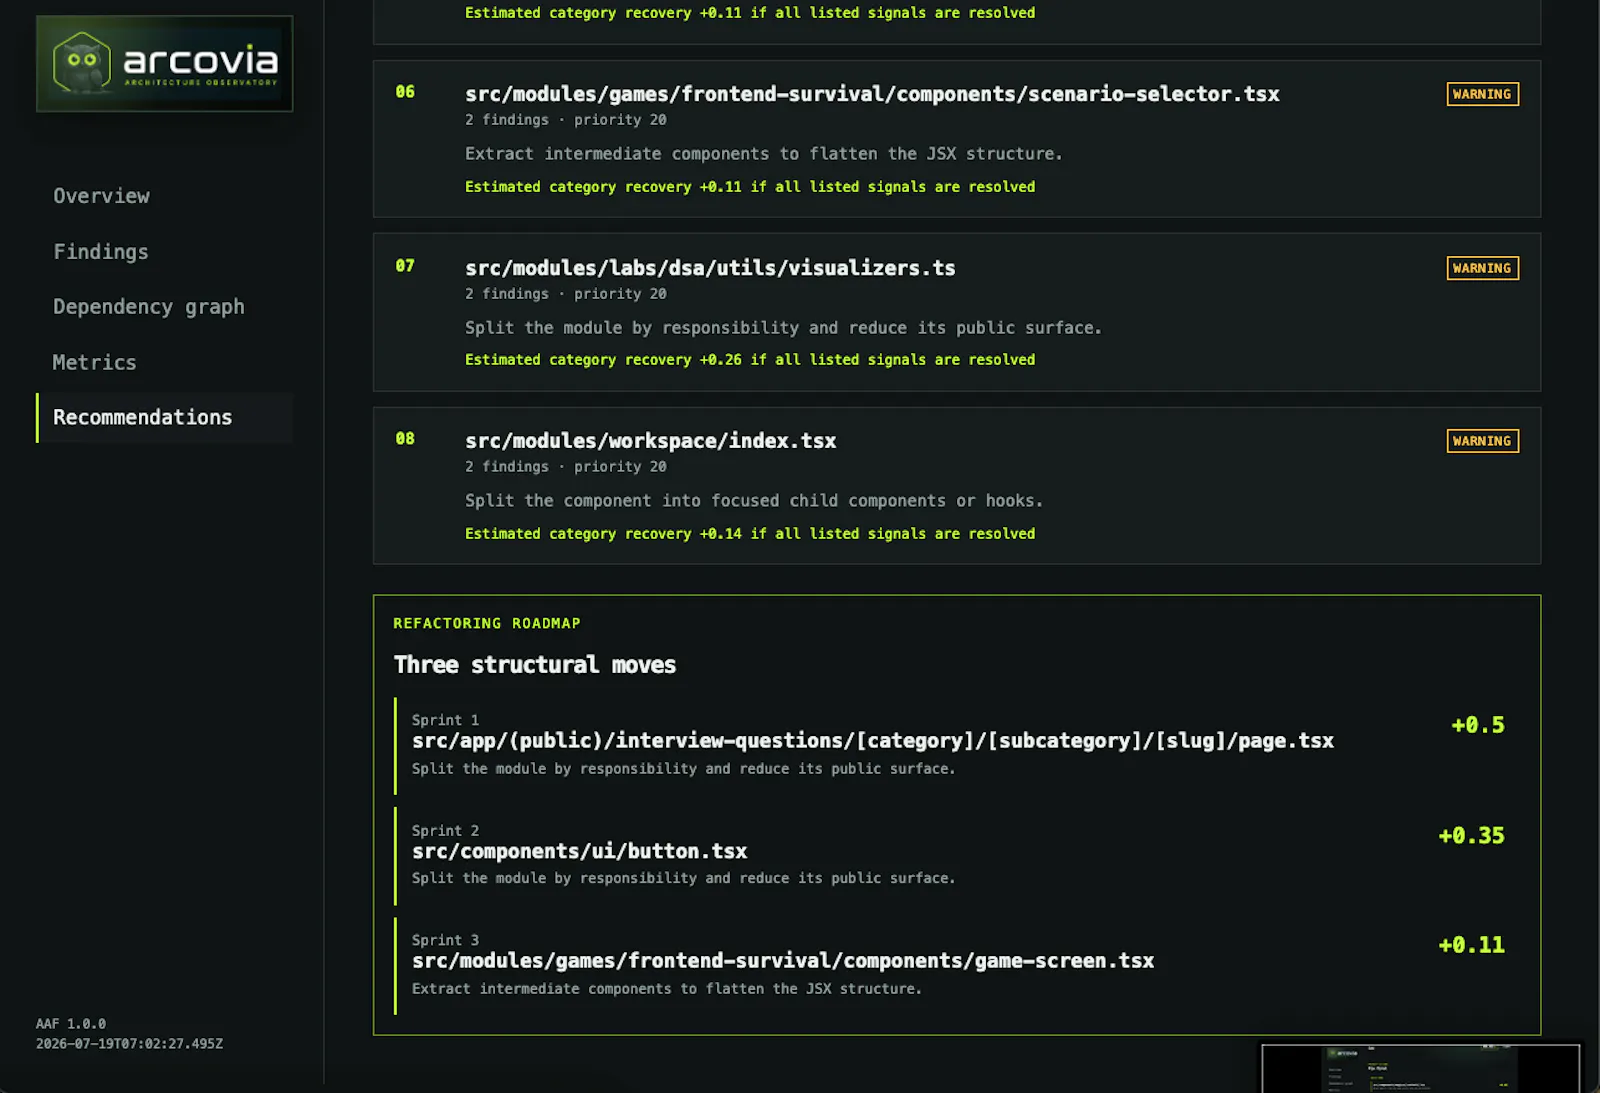
Task: Click '2 findings · priority 20' under scenario-selector.tsx
Action: (x=566, y=120)
